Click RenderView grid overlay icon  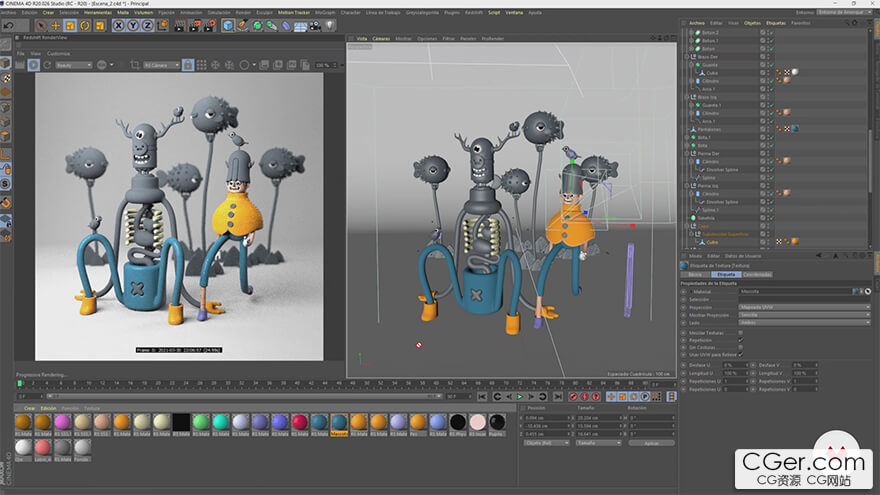click(201, 65)
